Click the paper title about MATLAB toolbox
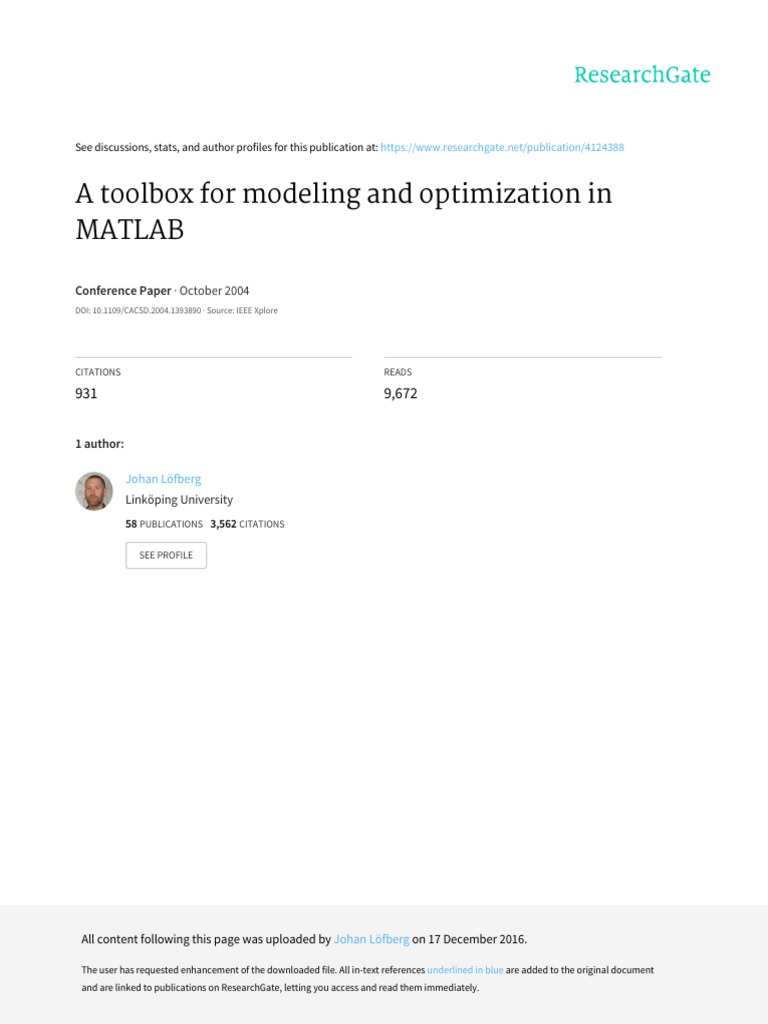Viewport: 768px width, 1024px height. tap(343, 211)
